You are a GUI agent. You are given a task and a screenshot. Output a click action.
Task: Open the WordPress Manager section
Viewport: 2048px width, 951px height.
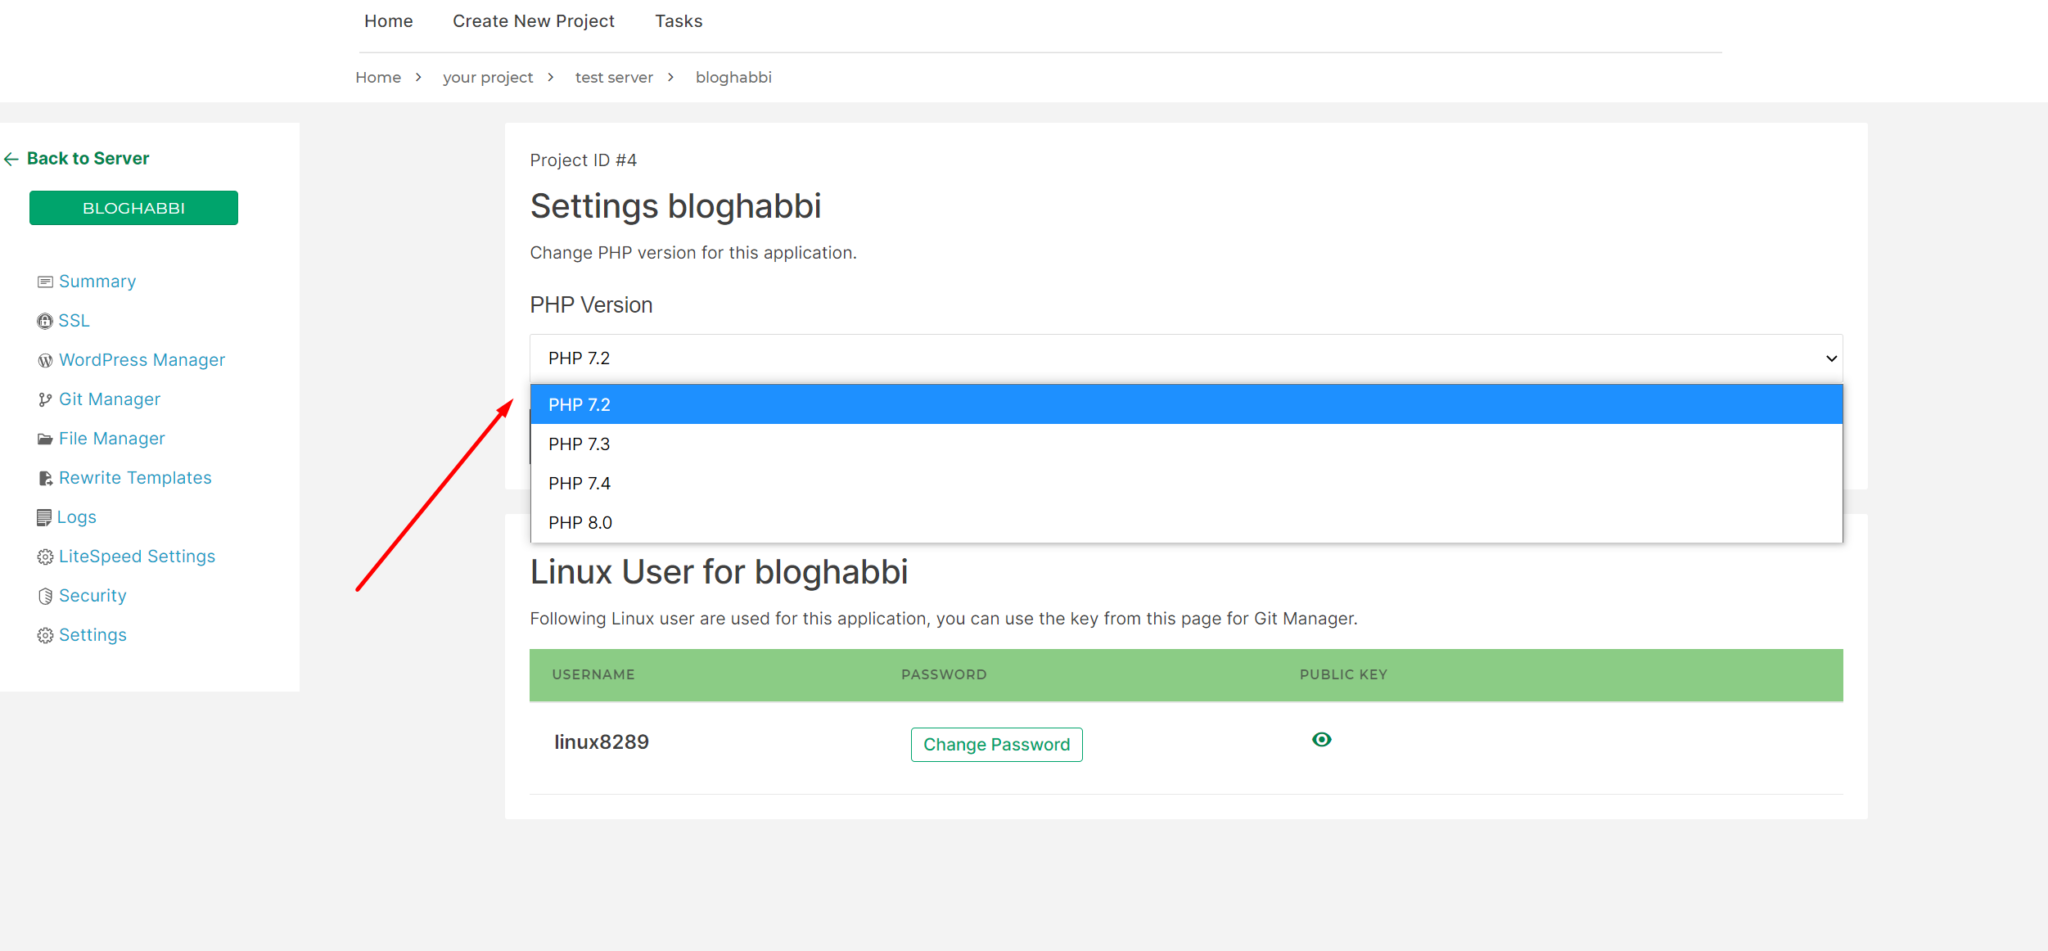click(45, 360)
